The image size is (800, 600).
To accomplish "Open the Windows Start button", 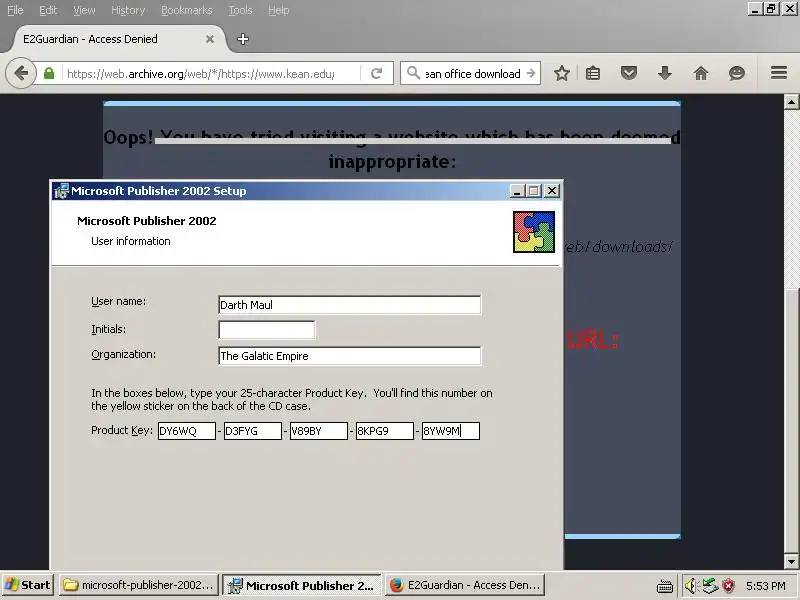I will [x=28, y=585].
